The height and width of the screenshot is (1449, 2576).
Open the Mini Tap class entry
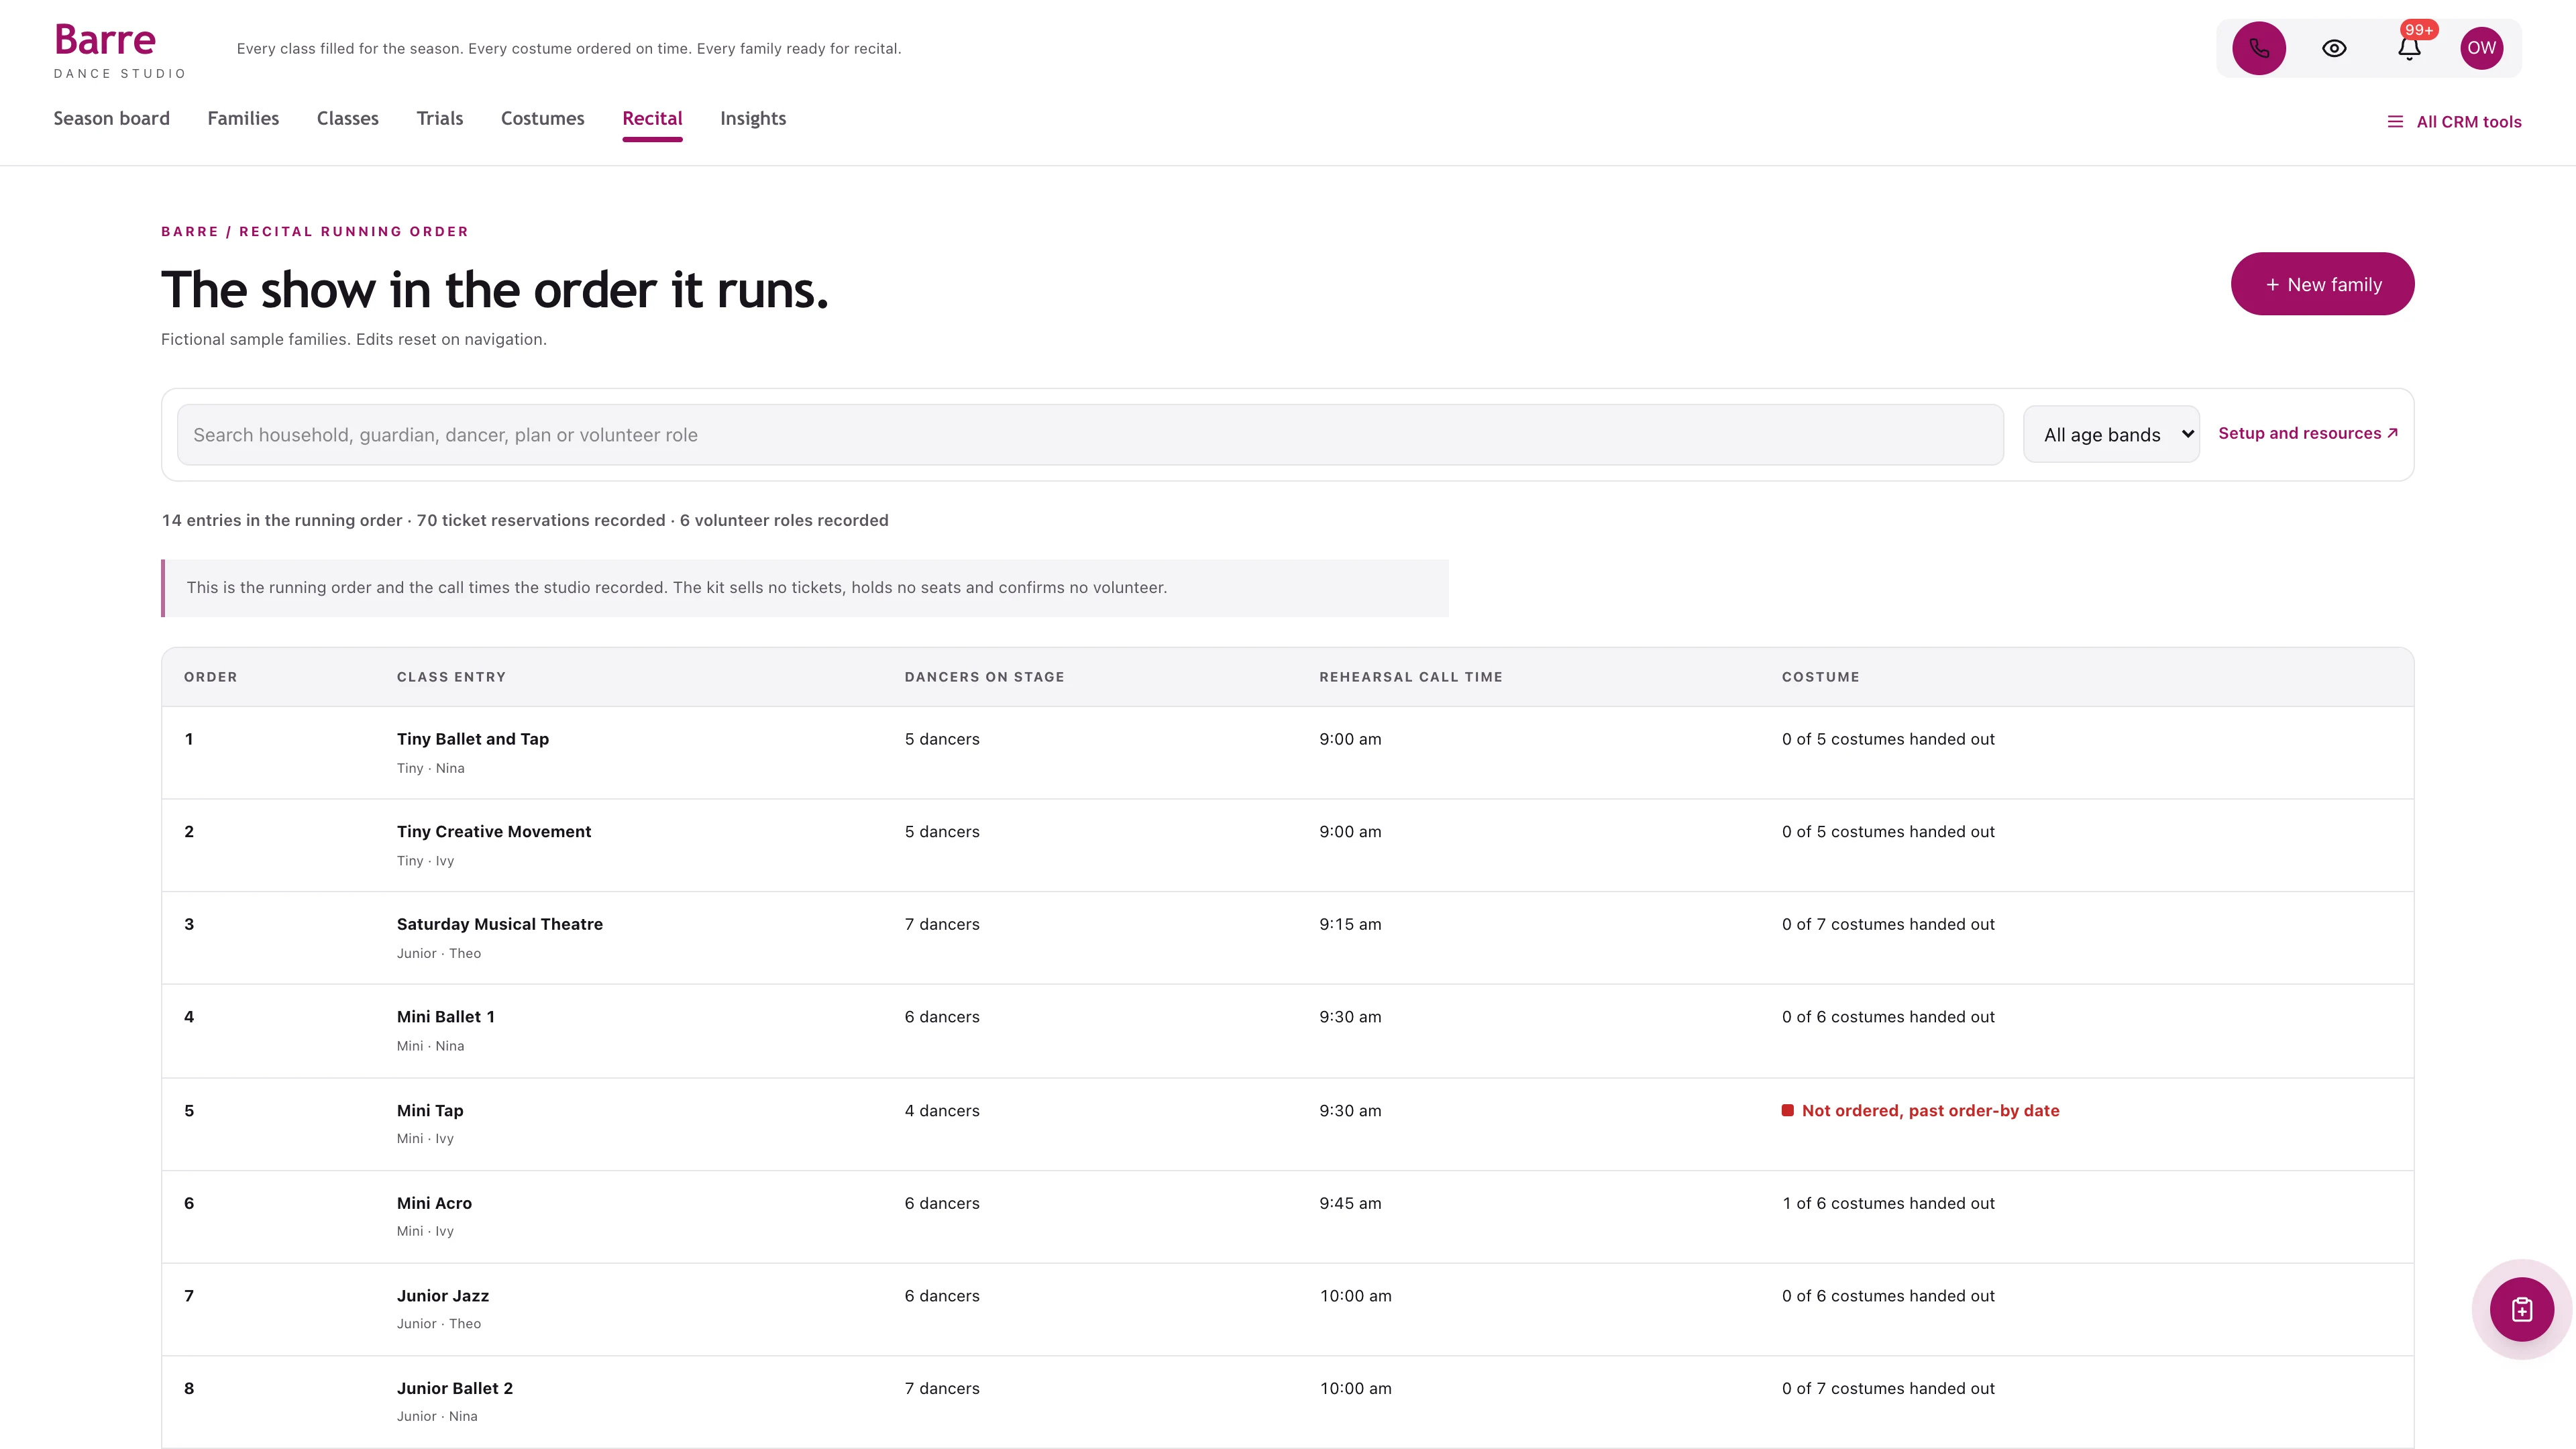[430, 1110]
